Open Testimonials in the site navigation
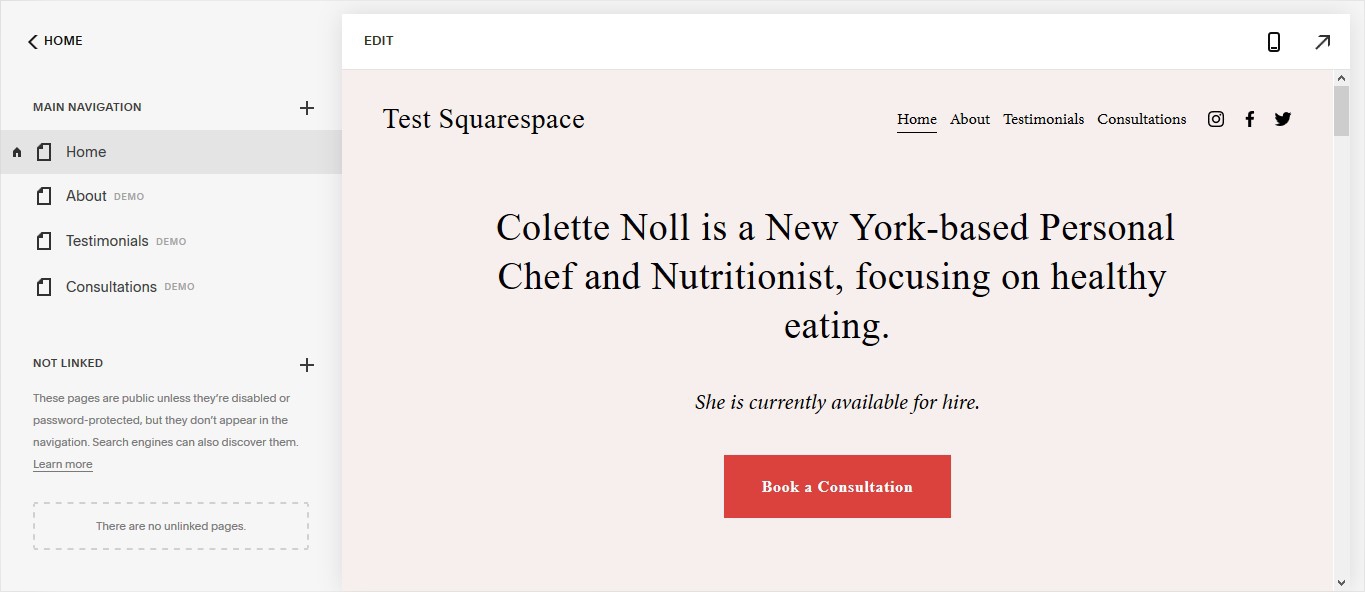 click(x=1044, y=119)
